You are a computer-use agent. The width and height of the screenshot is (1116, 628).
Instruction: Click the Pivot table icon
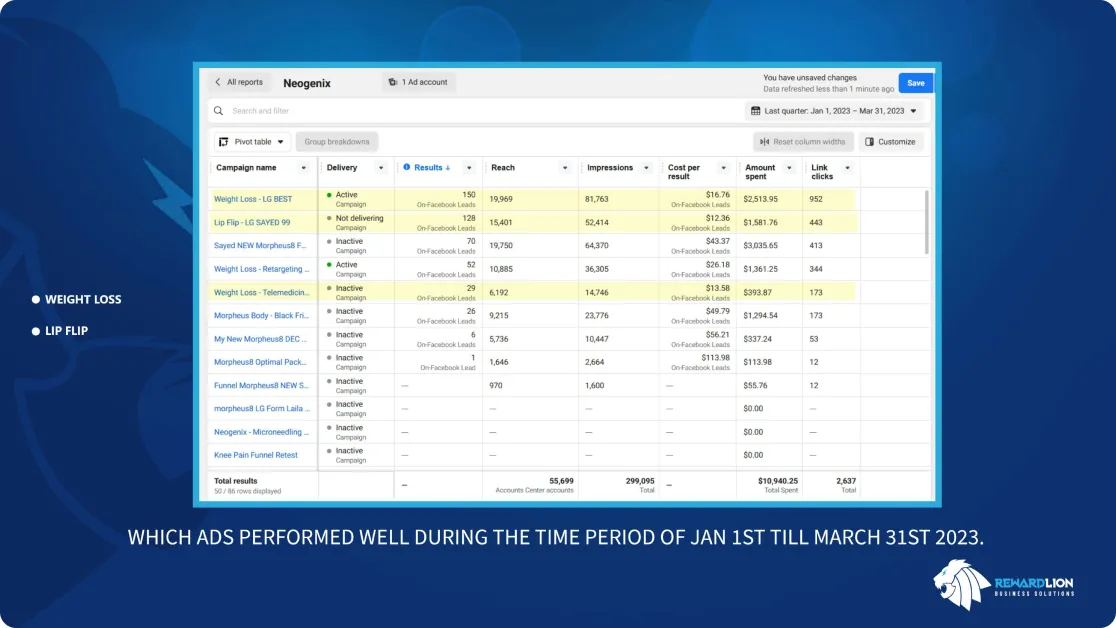pos(223,142)
